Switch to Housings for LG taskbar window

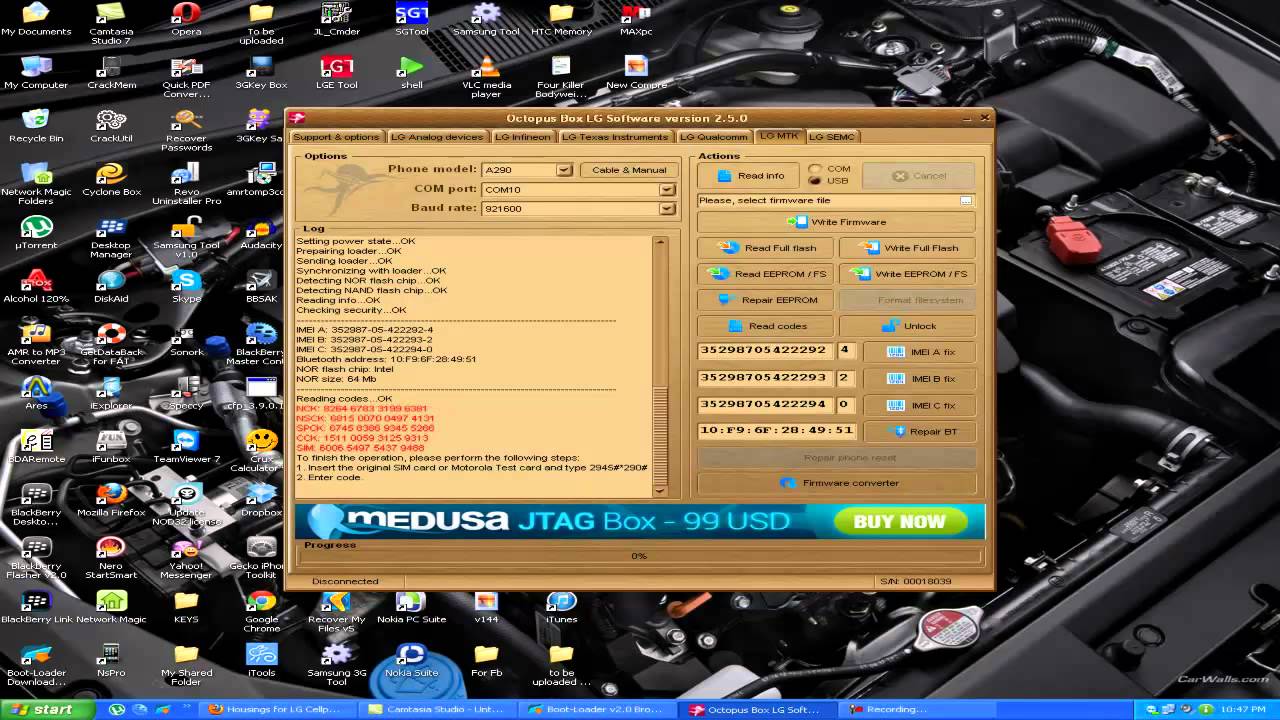279,710
